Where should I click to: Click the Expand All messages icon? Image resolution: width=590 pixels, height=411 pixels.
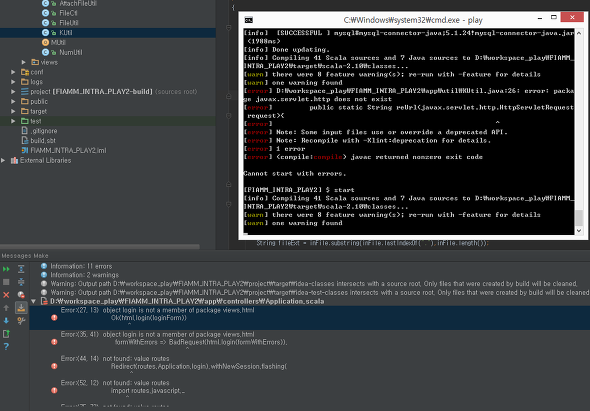21,269
